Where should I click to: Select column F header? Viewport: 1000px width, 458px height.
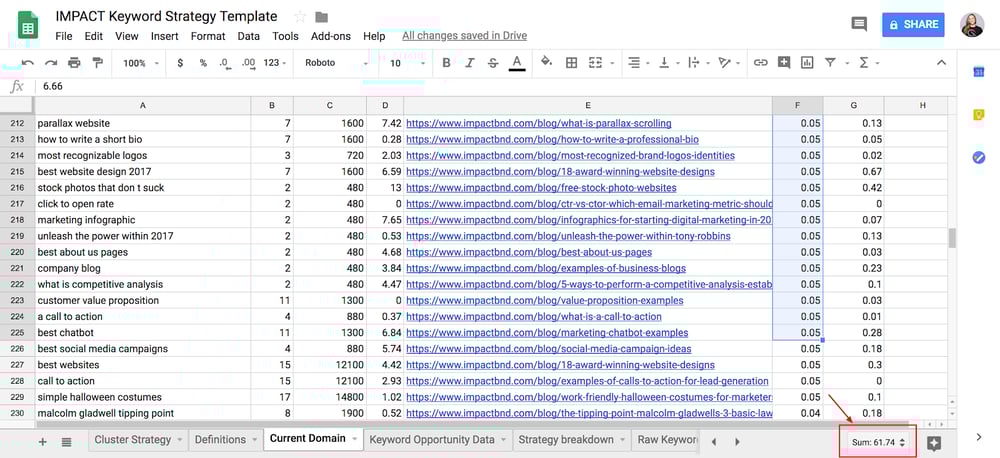coord(798,105)
